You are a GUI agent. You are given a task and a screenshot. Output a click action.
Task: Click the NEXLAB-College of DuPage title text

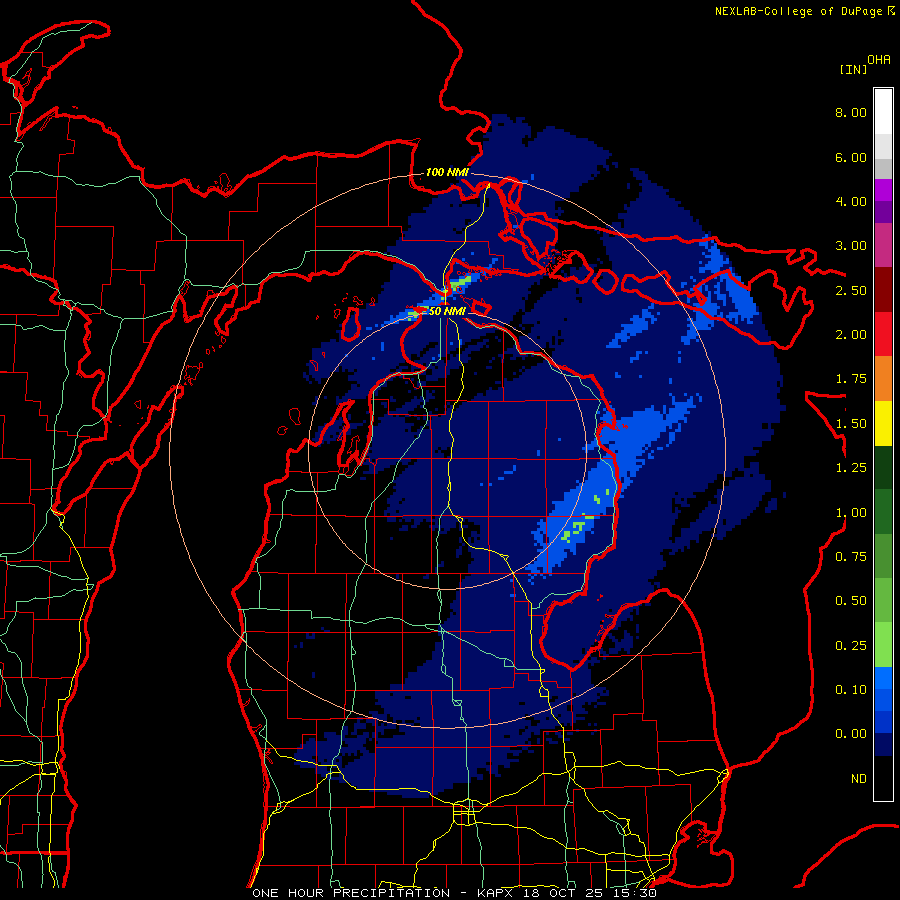coord(798,11)
